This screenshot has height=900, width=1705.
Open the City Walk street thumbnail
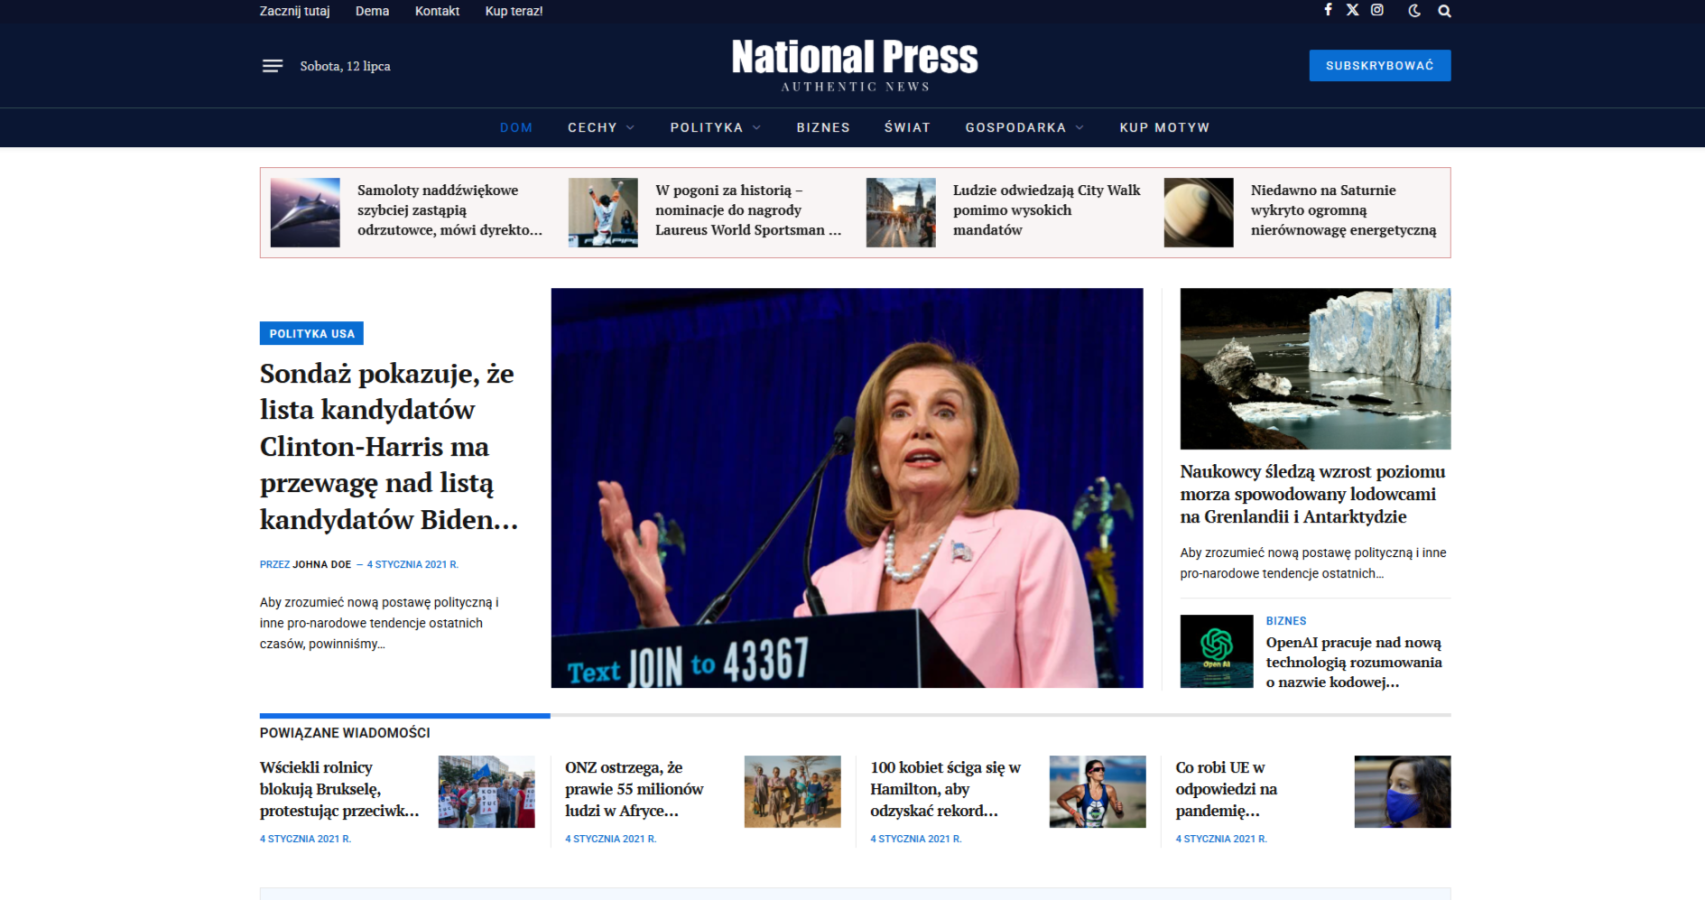point(901,213)
